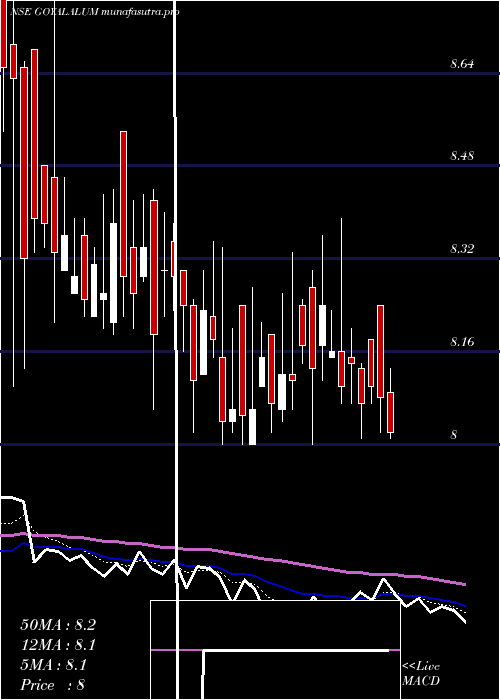Click the 5MA : 8.1 readout
Image resolution: width=500 pixels, height=700 pixels.
tap(54, 665)
